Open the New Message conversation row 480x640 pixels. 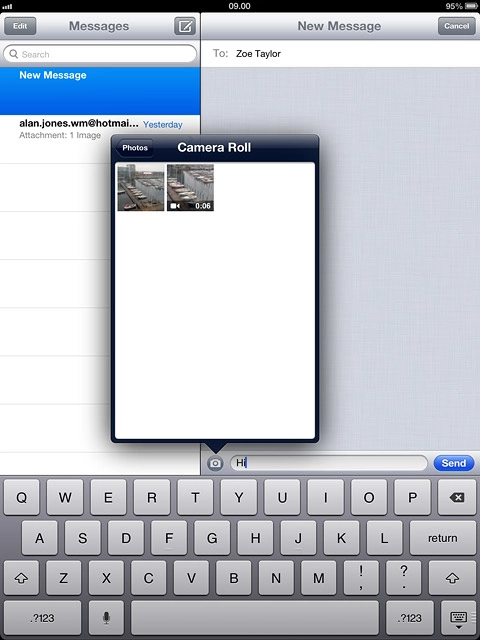click(x=100, y=91)
